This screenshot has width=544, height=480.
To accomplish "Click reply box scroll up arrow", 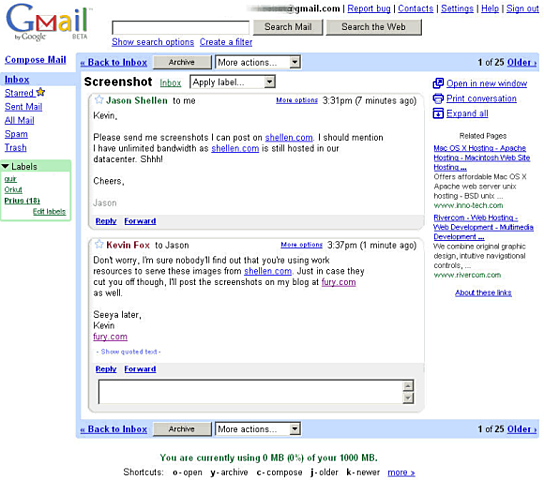I will coord(408,386).
